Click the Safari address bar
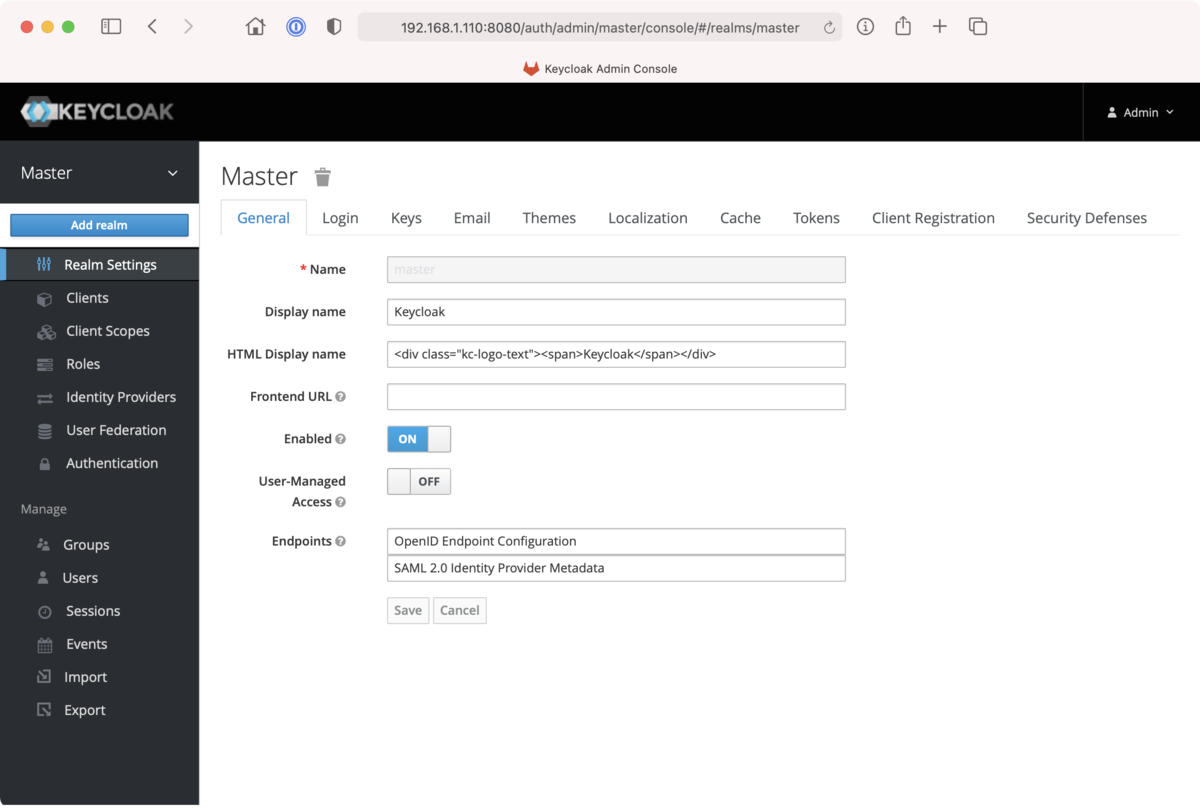The image size is (1200, 808). point(600,27)
